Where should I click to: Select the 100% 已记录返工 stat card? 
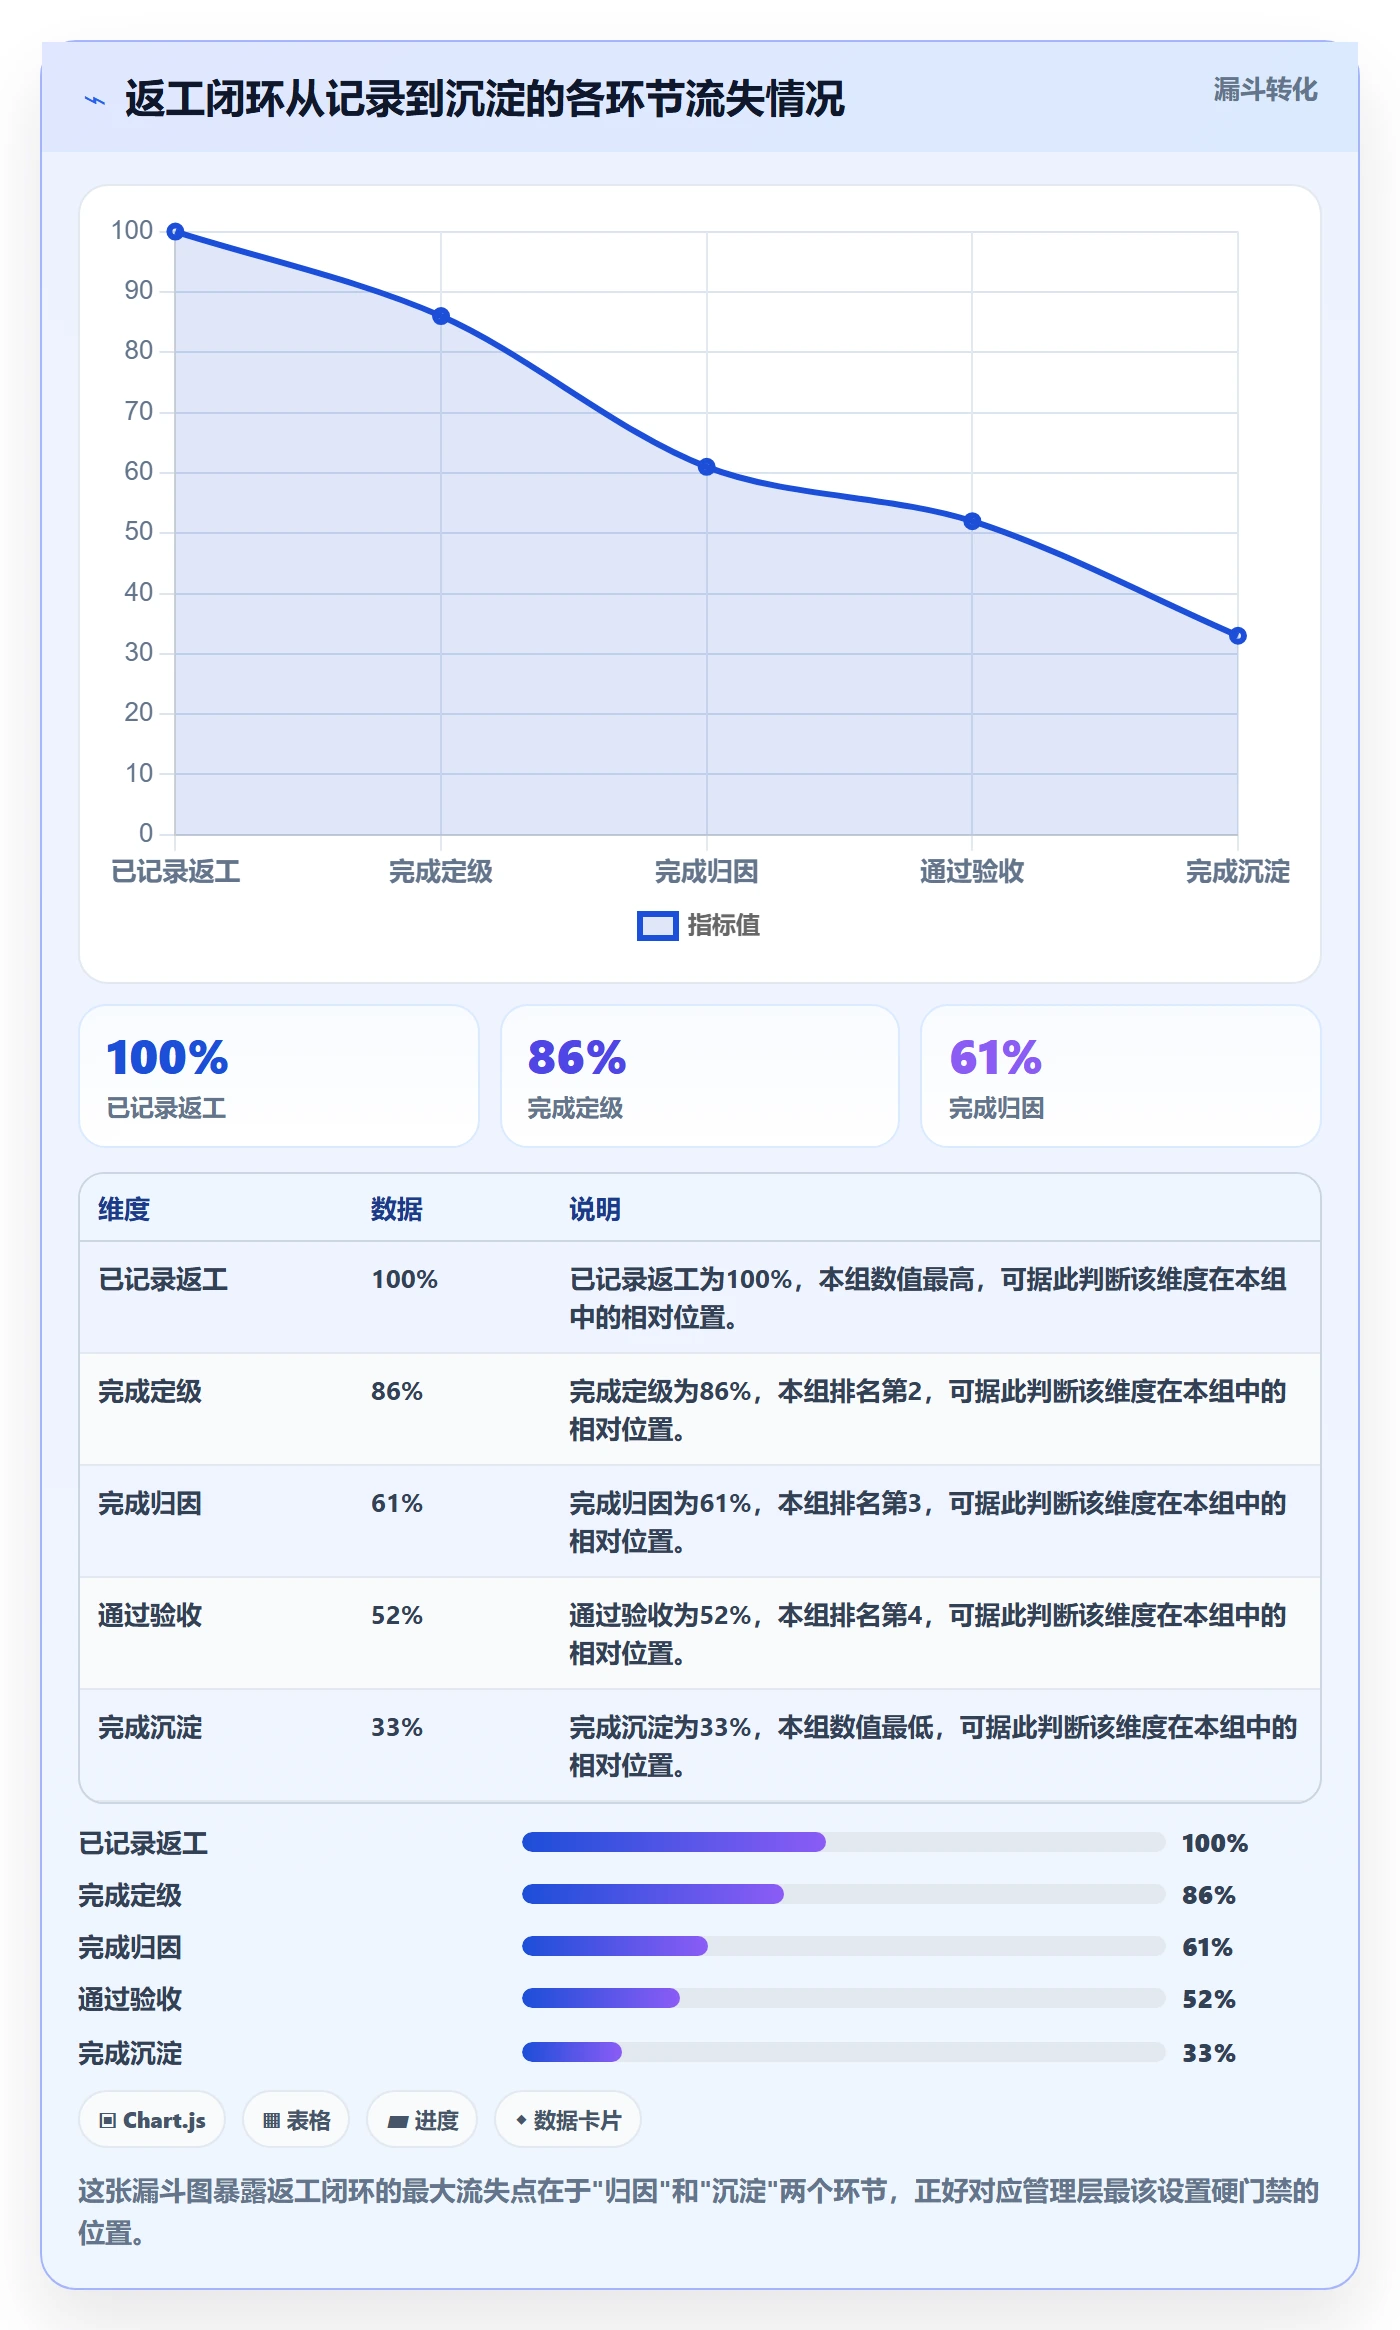coord(279,1076)
